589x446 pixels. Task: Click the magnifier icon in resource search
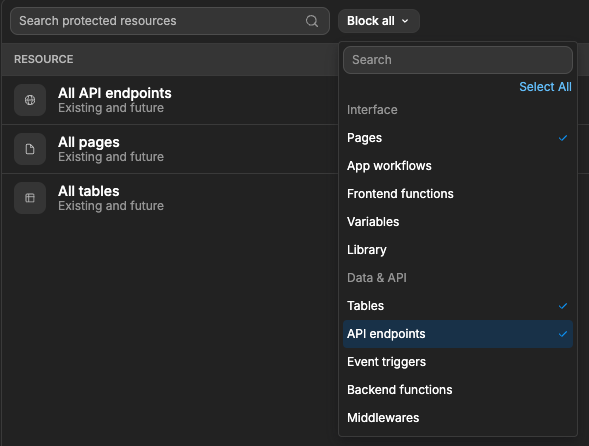pyautogui.click(x=312, y=21)
